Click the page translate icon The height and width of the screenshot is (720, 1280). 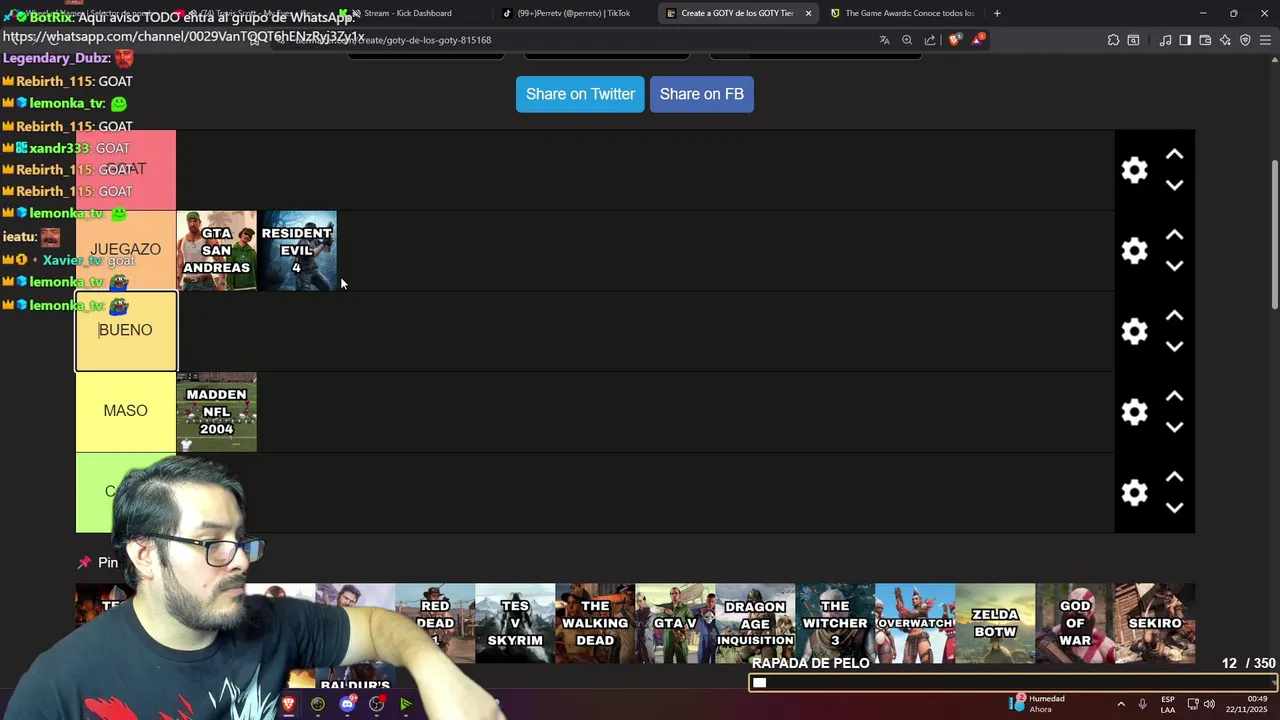click(884, 40)
